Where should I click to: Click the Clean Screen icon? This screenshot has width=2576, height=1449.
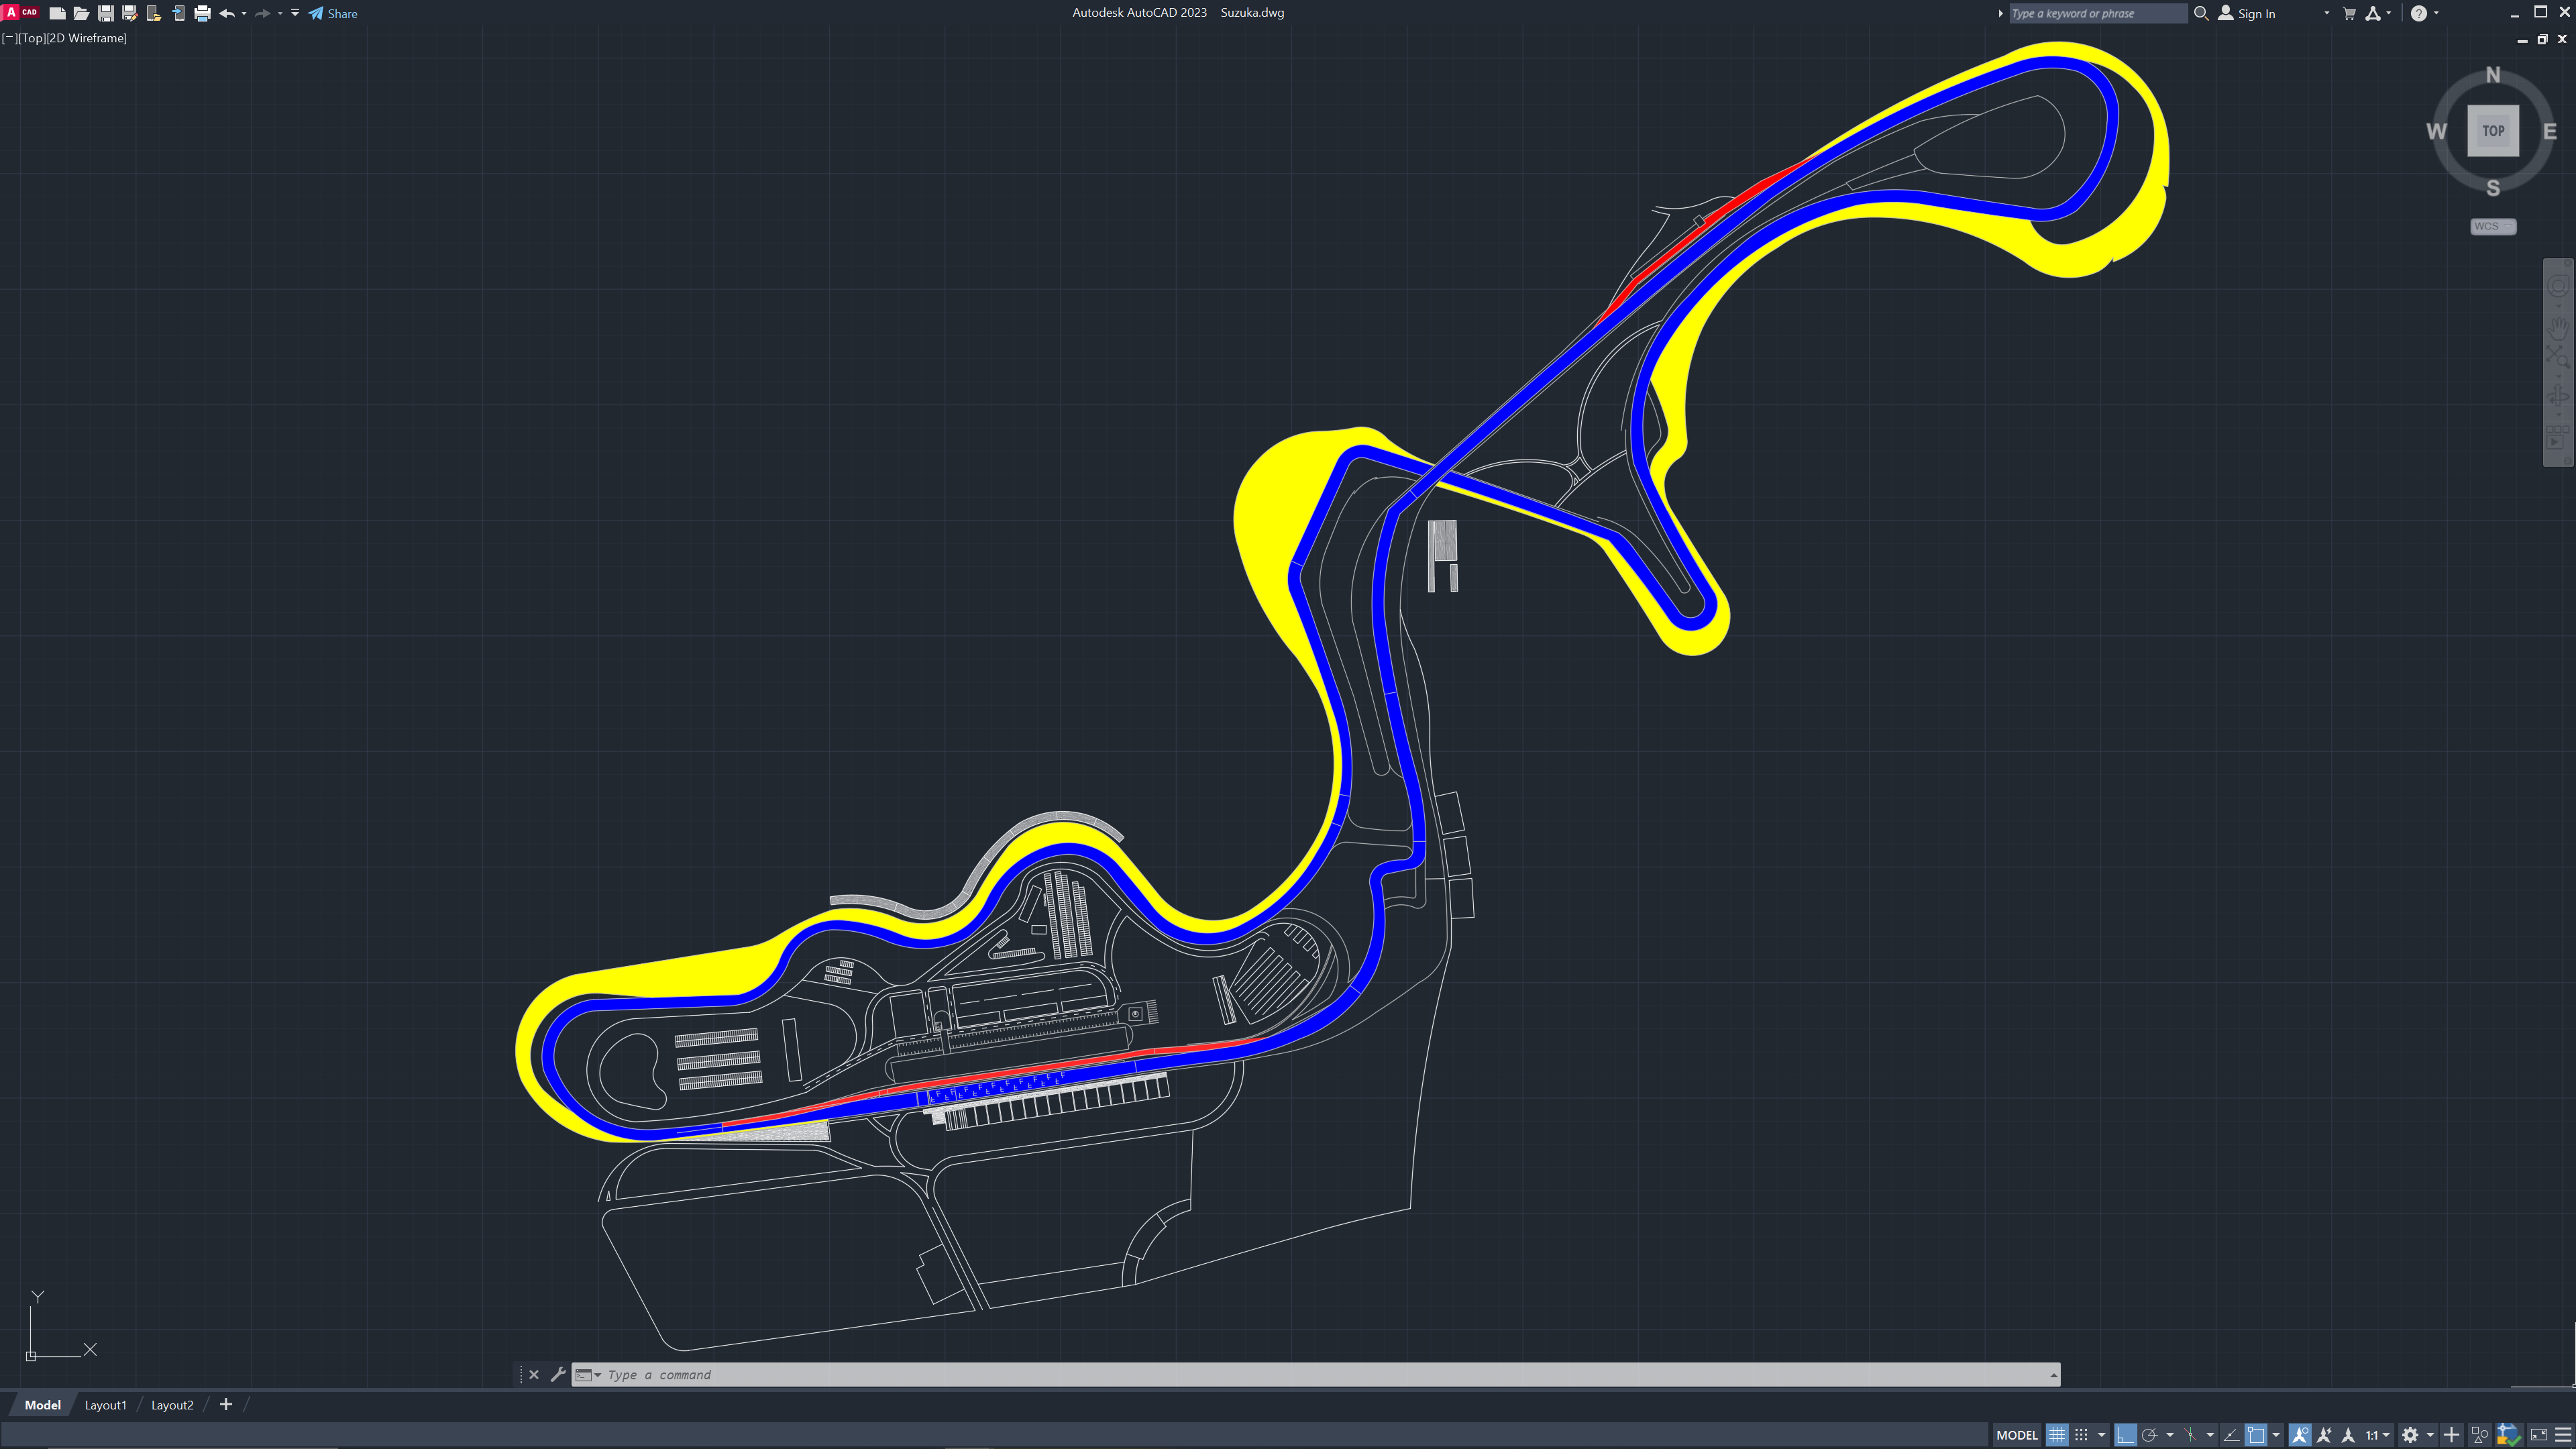(x=2539, y=1435)
